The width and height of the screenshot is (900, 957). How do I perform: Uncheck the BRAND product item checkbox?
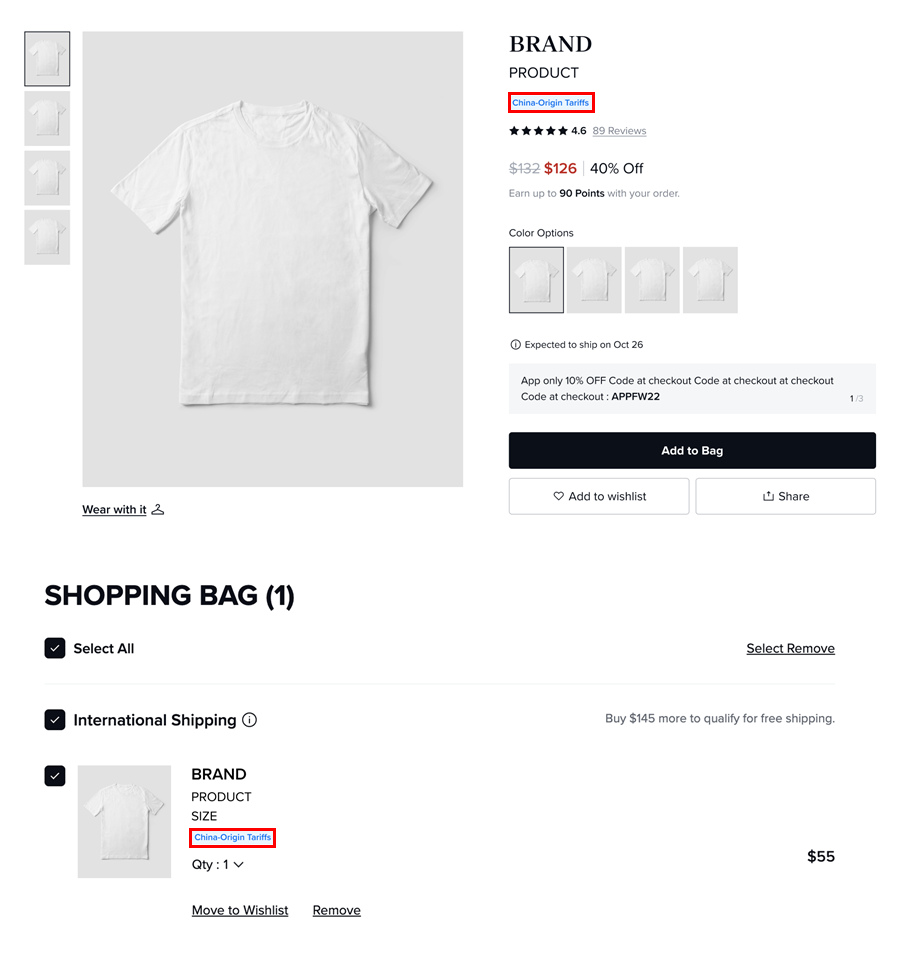click(55, 776)
